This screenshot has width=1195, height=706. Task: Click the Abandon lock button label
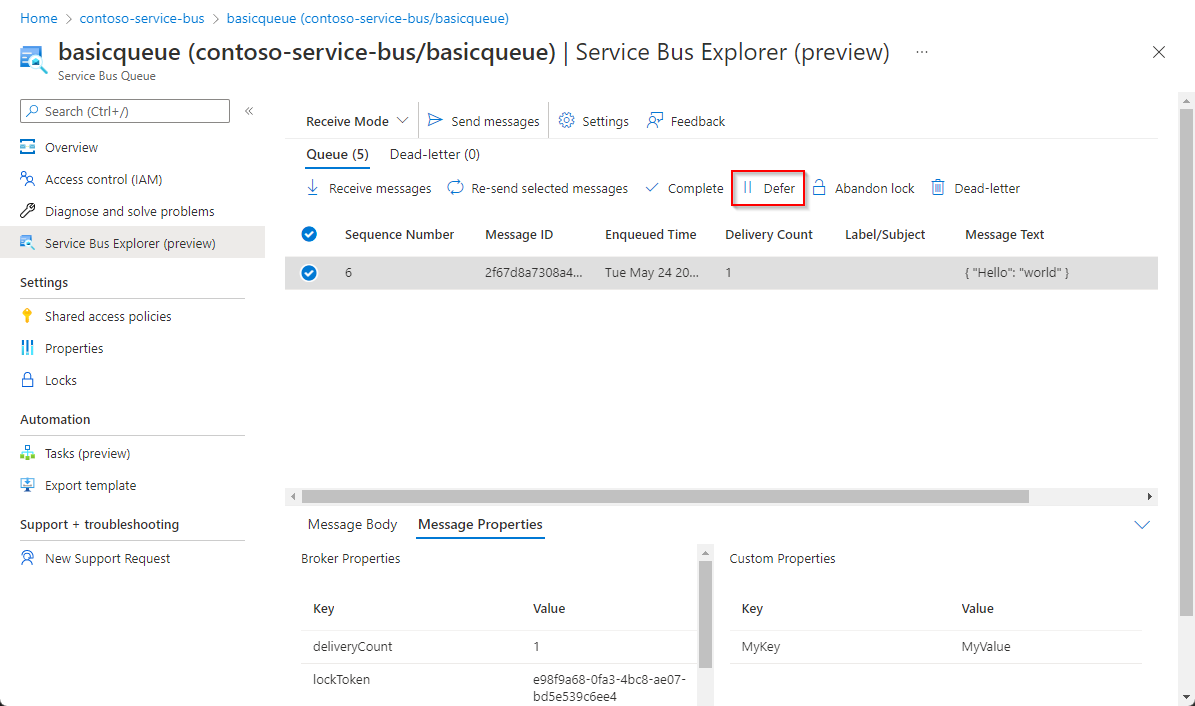874,188
